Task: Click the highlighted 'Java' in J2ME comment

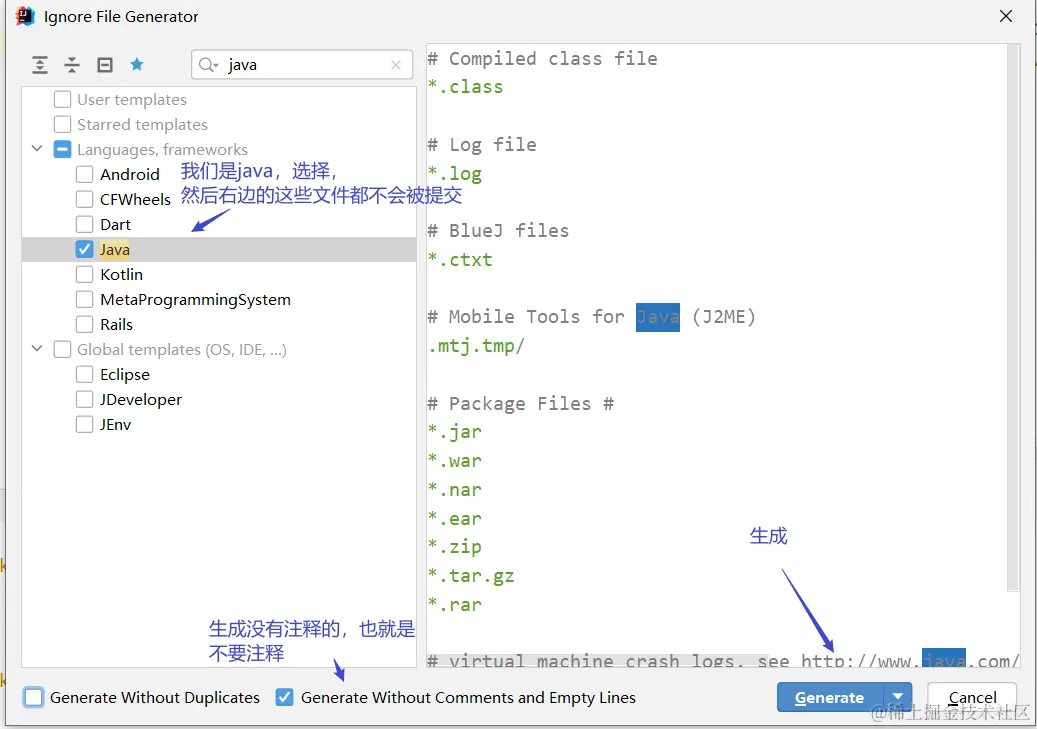Action: pos(657,317)
